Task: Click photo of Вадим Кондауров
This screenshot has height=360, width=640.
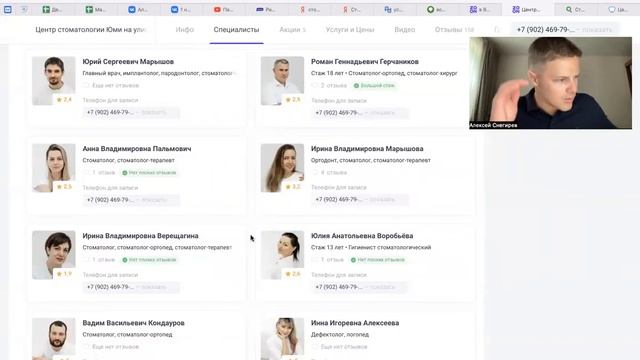Action: pos(53,338)
